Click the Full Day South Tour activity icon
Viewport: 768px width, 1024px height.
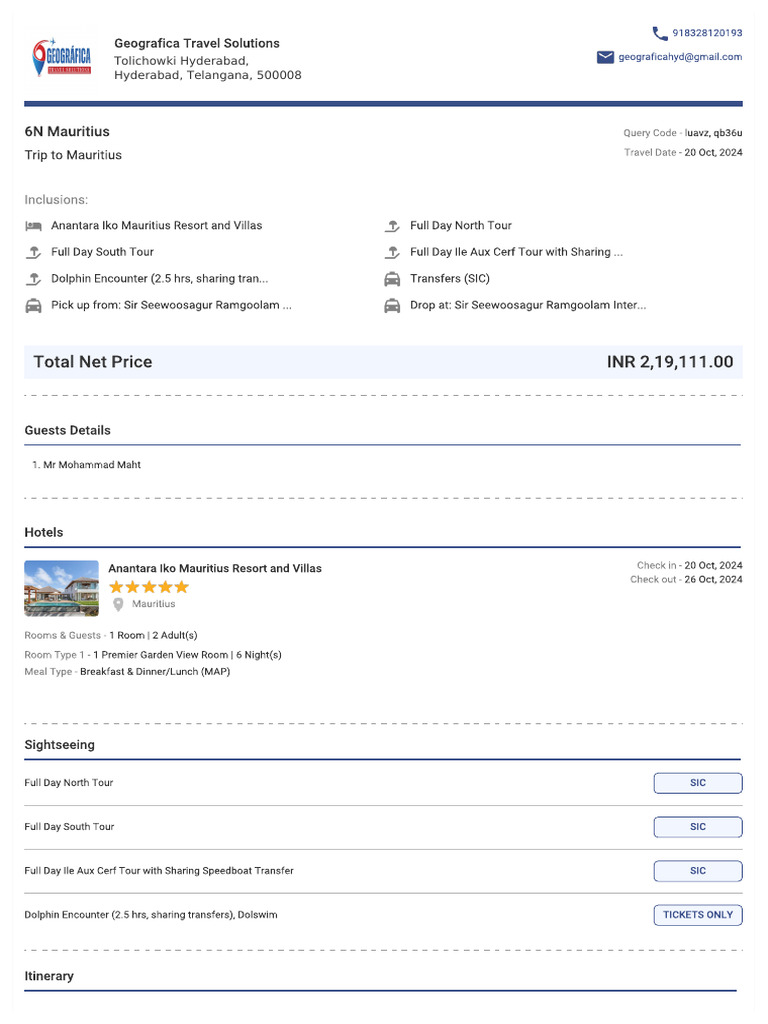34,252
